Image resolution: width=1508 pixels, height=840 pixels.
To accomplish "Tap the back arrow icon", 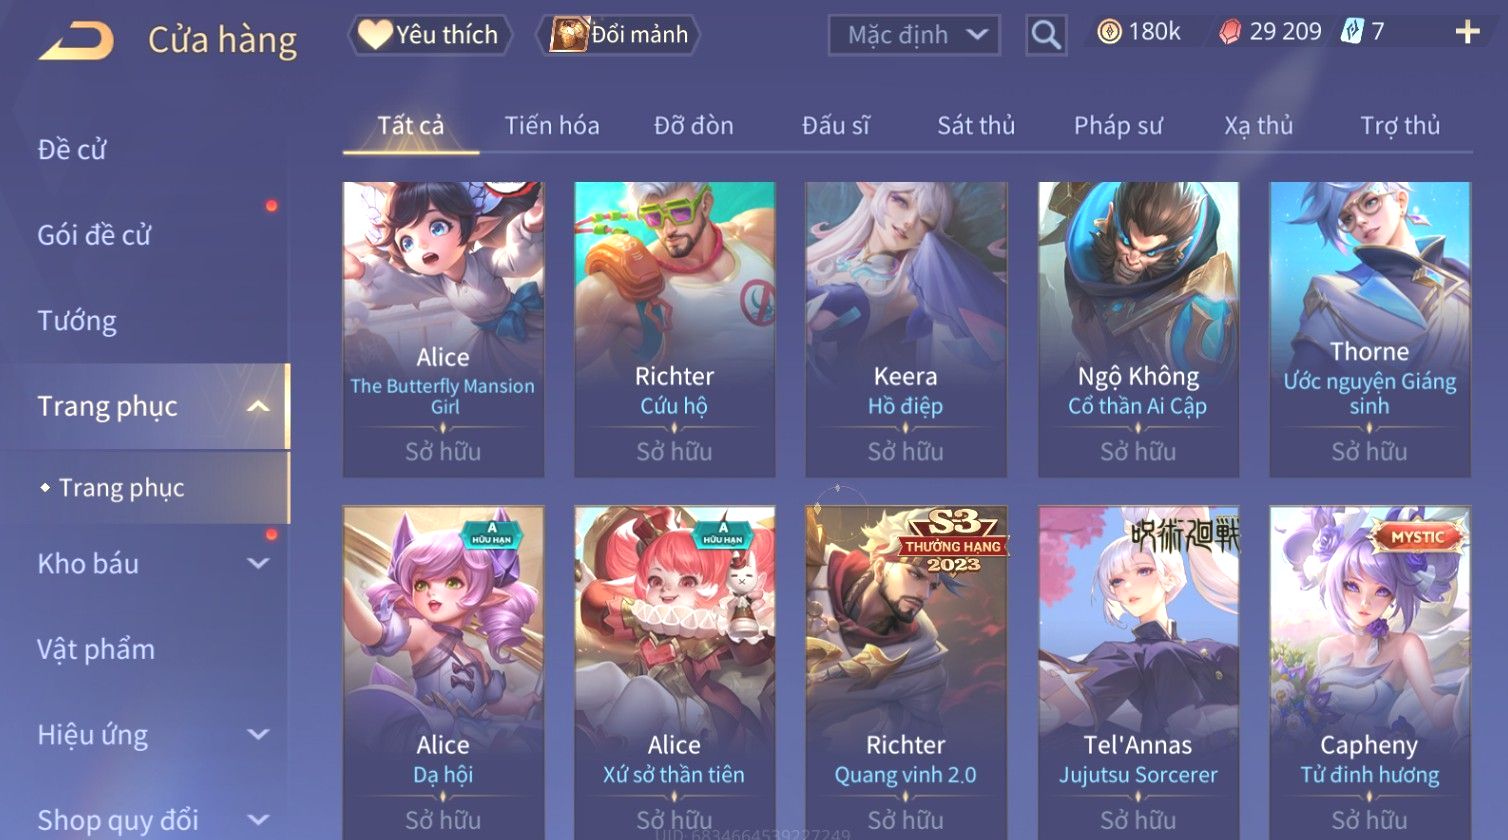I will coord(76,40).
